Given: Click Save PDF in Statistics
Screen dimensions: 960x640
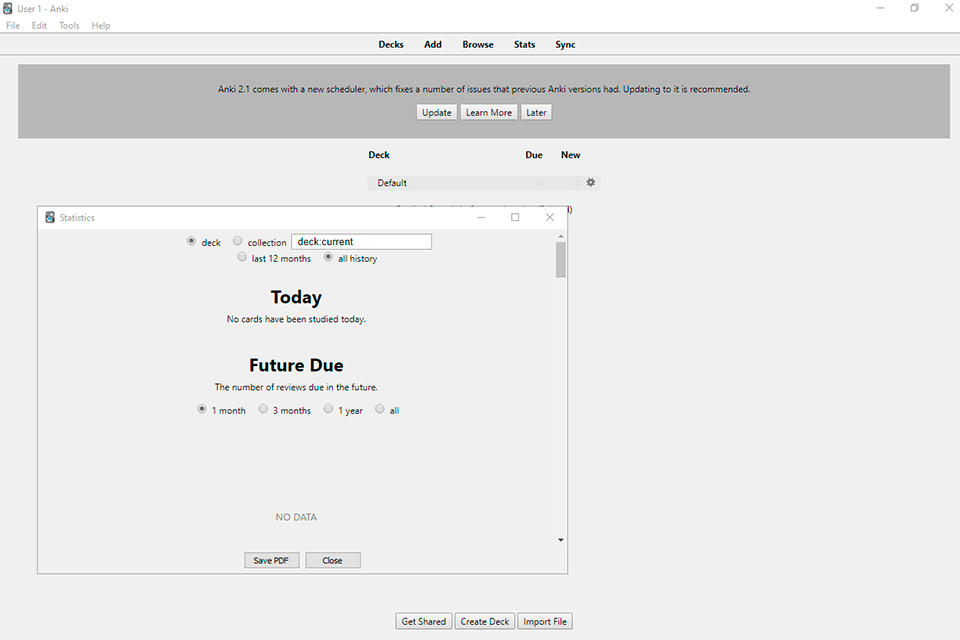Looking at the screenshot, I should point(271,560).
